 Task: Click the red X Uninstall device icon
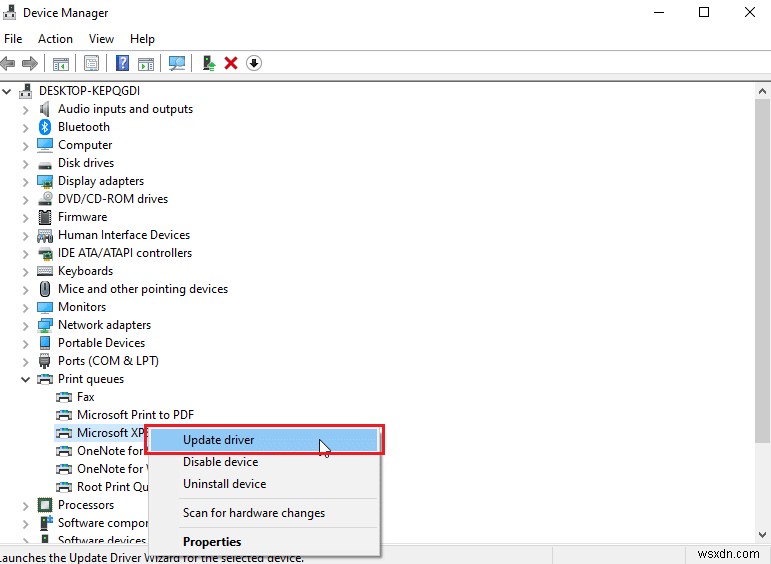point(231,63)
